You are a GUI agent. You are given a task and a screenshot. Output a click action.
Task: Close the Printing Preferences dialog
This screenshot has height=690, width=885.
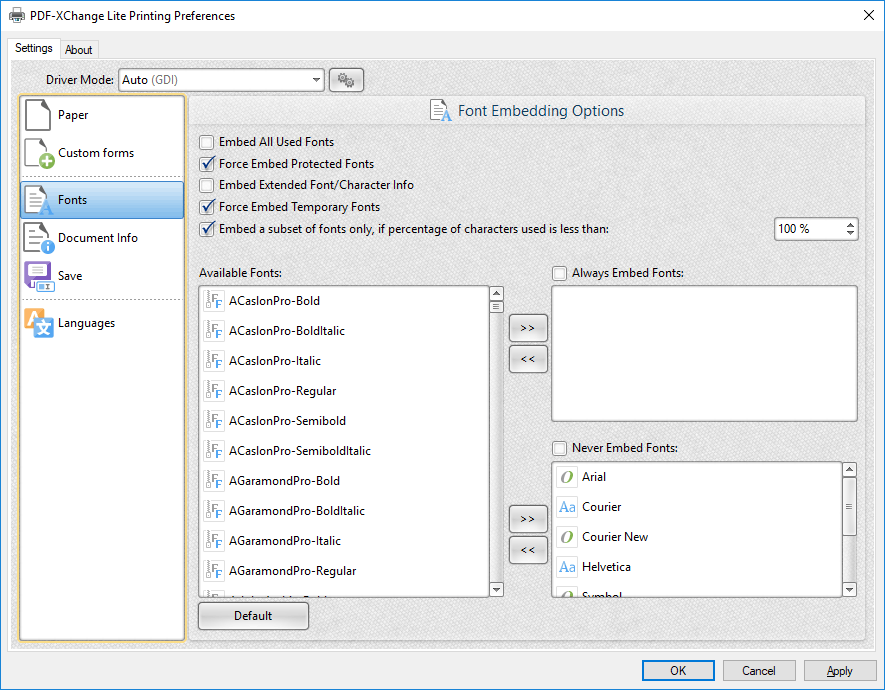click(x=869, y=15)
